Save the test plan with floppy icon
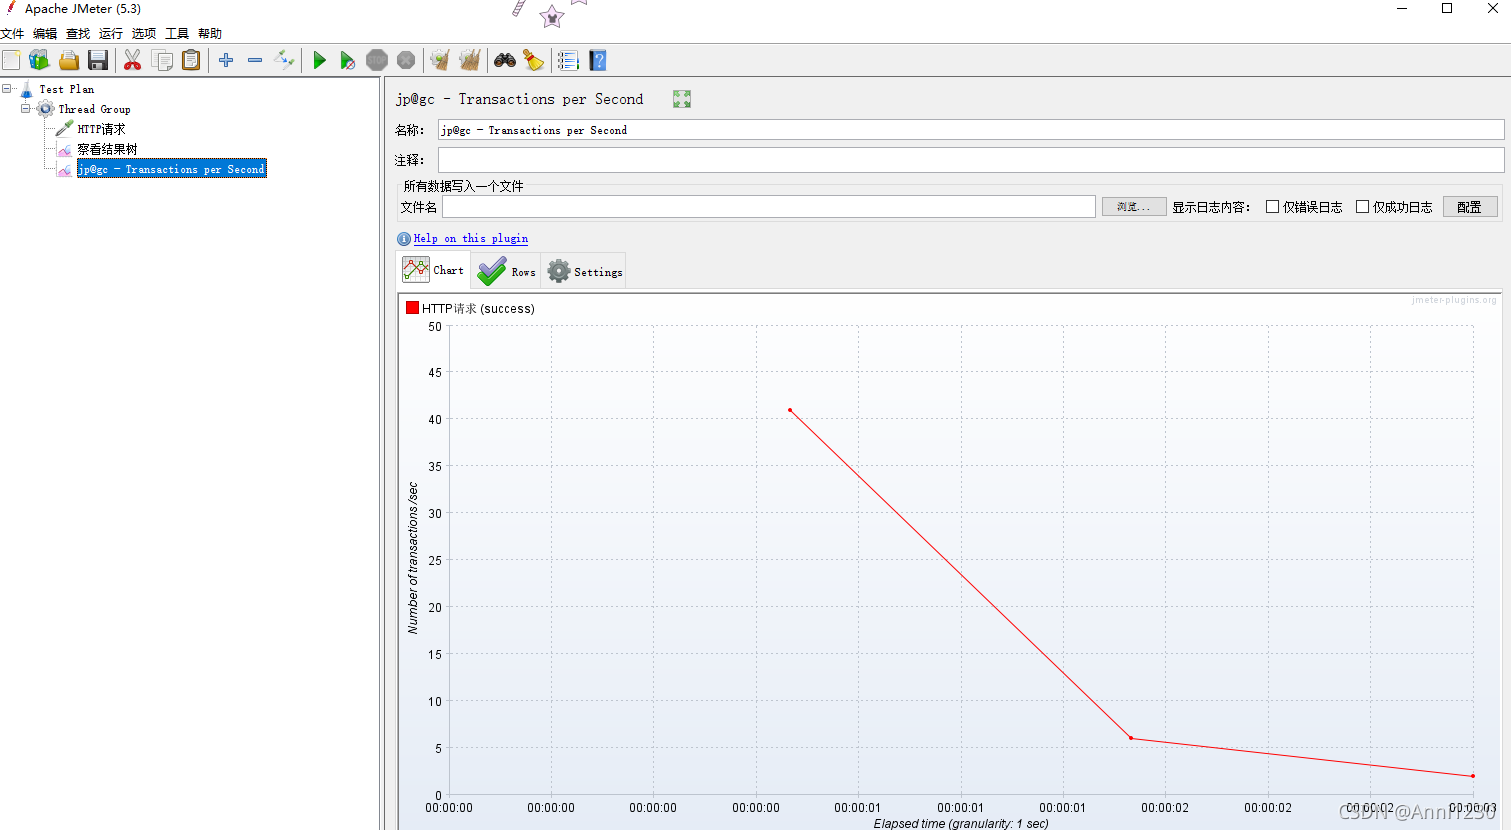 click(97, 61)
